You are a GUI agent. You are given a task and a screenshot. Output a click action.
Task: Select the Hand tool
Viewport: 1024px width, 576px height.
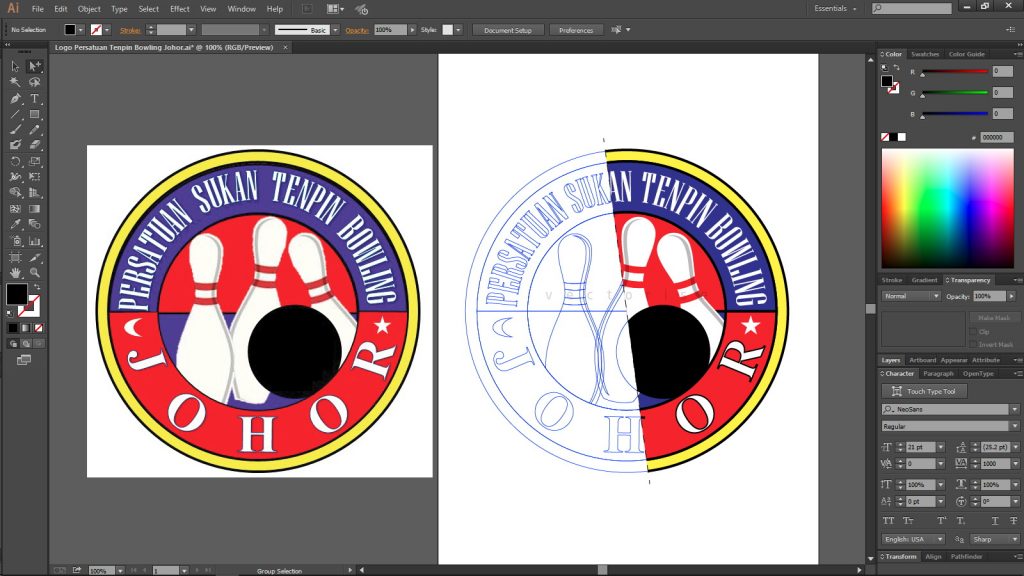(15, 273)
